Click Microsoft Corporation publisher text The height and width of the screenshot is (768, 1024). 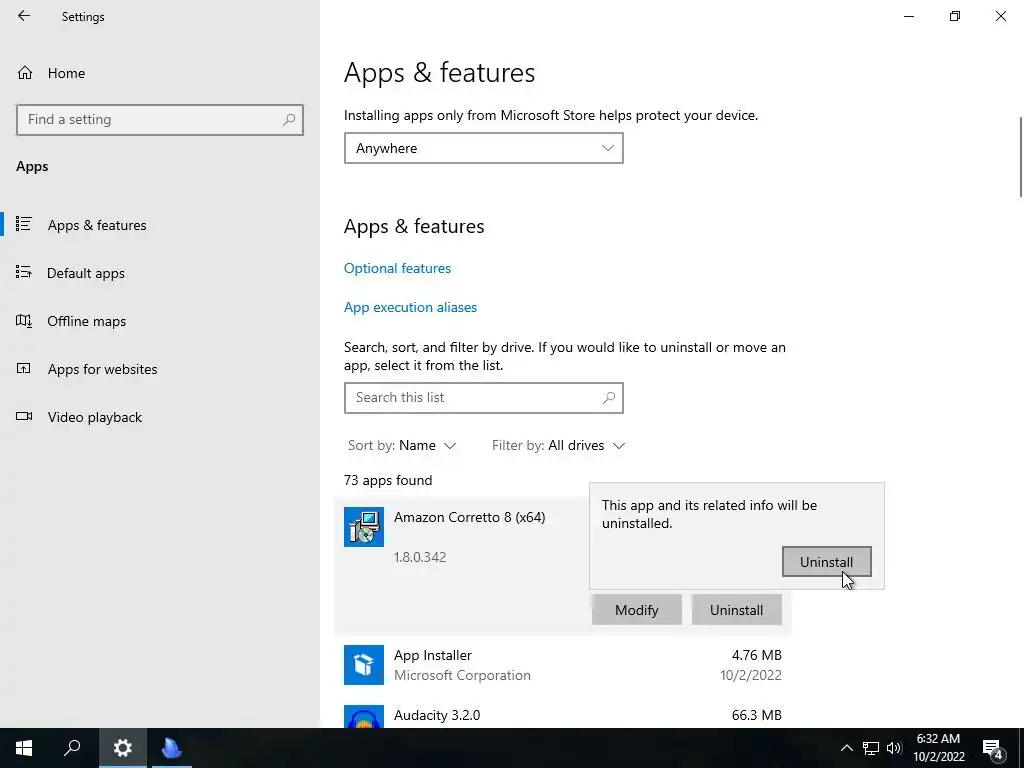(x=462, y=675)
